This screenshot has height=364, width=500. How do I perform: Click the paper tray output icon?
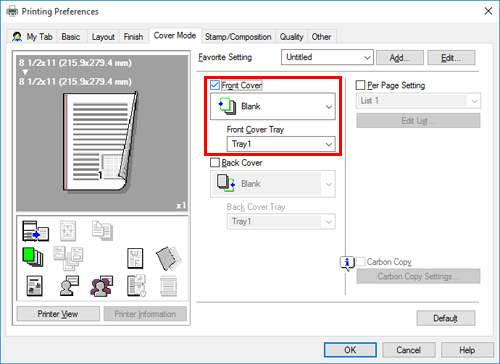click(x=35, y=231)
